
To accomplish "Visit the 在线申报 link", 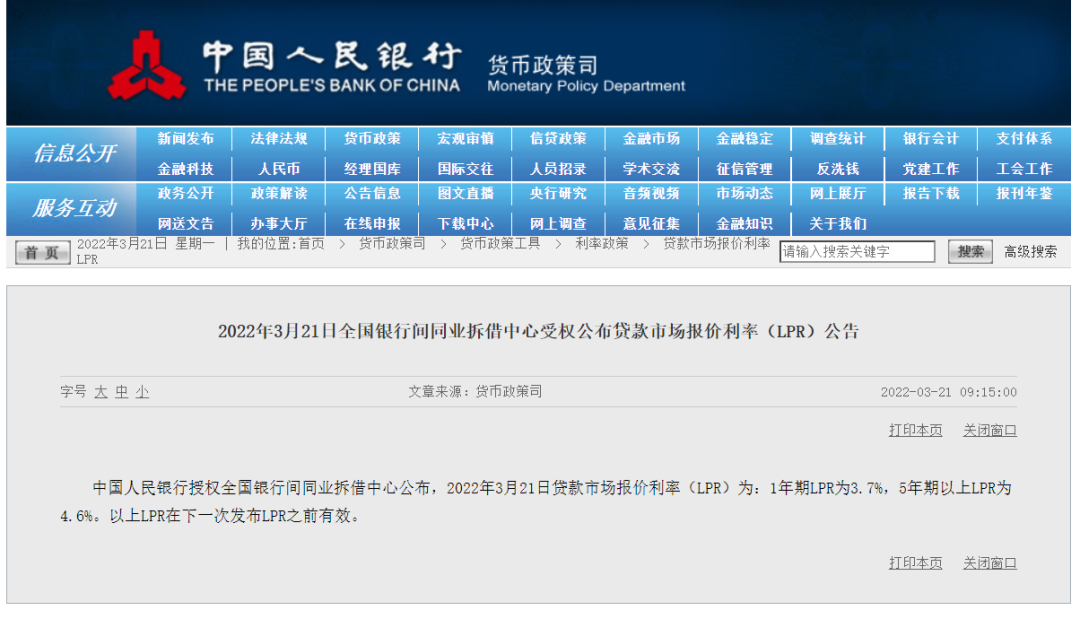I will point(372,224).
